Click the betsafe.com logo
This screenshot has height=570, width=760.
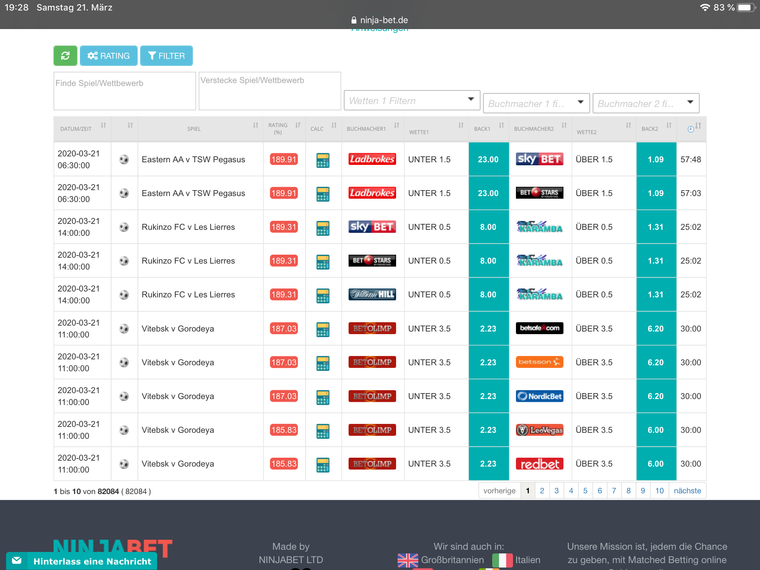tap(539, 328)
